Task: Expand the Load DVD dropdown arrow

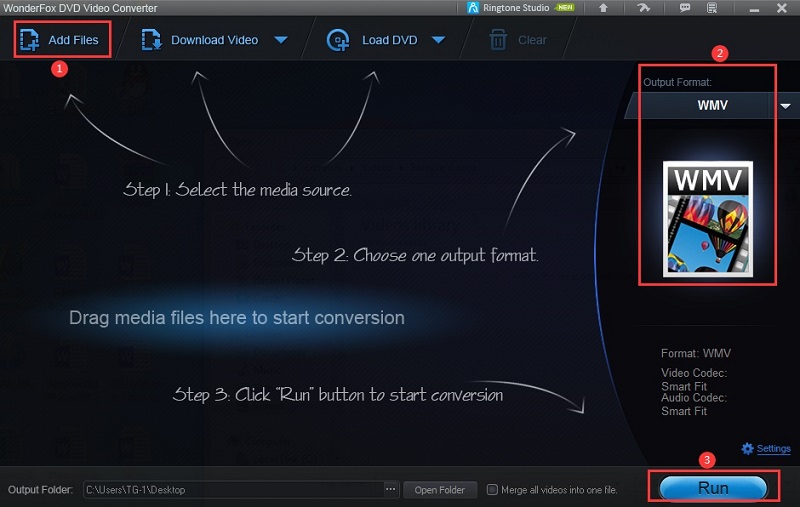Action: 438,40
